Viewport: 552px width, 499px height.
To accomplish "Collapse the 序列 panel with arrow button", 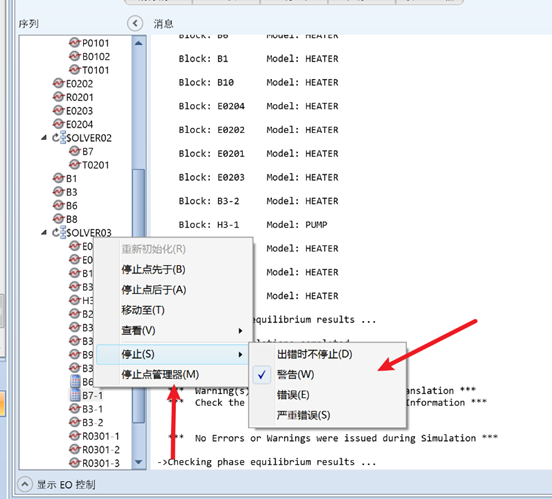I will click(135, 24).
